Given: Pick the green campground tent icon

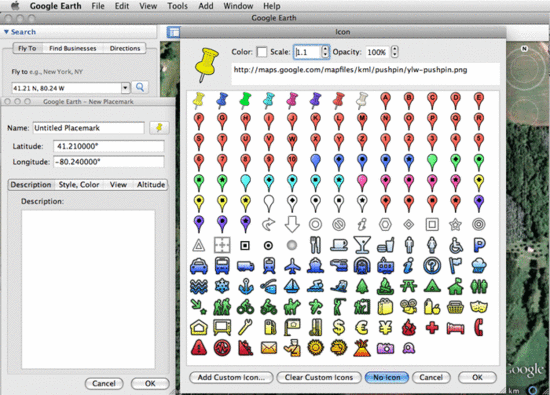Looking at the screenshot, I should [432, 287].
